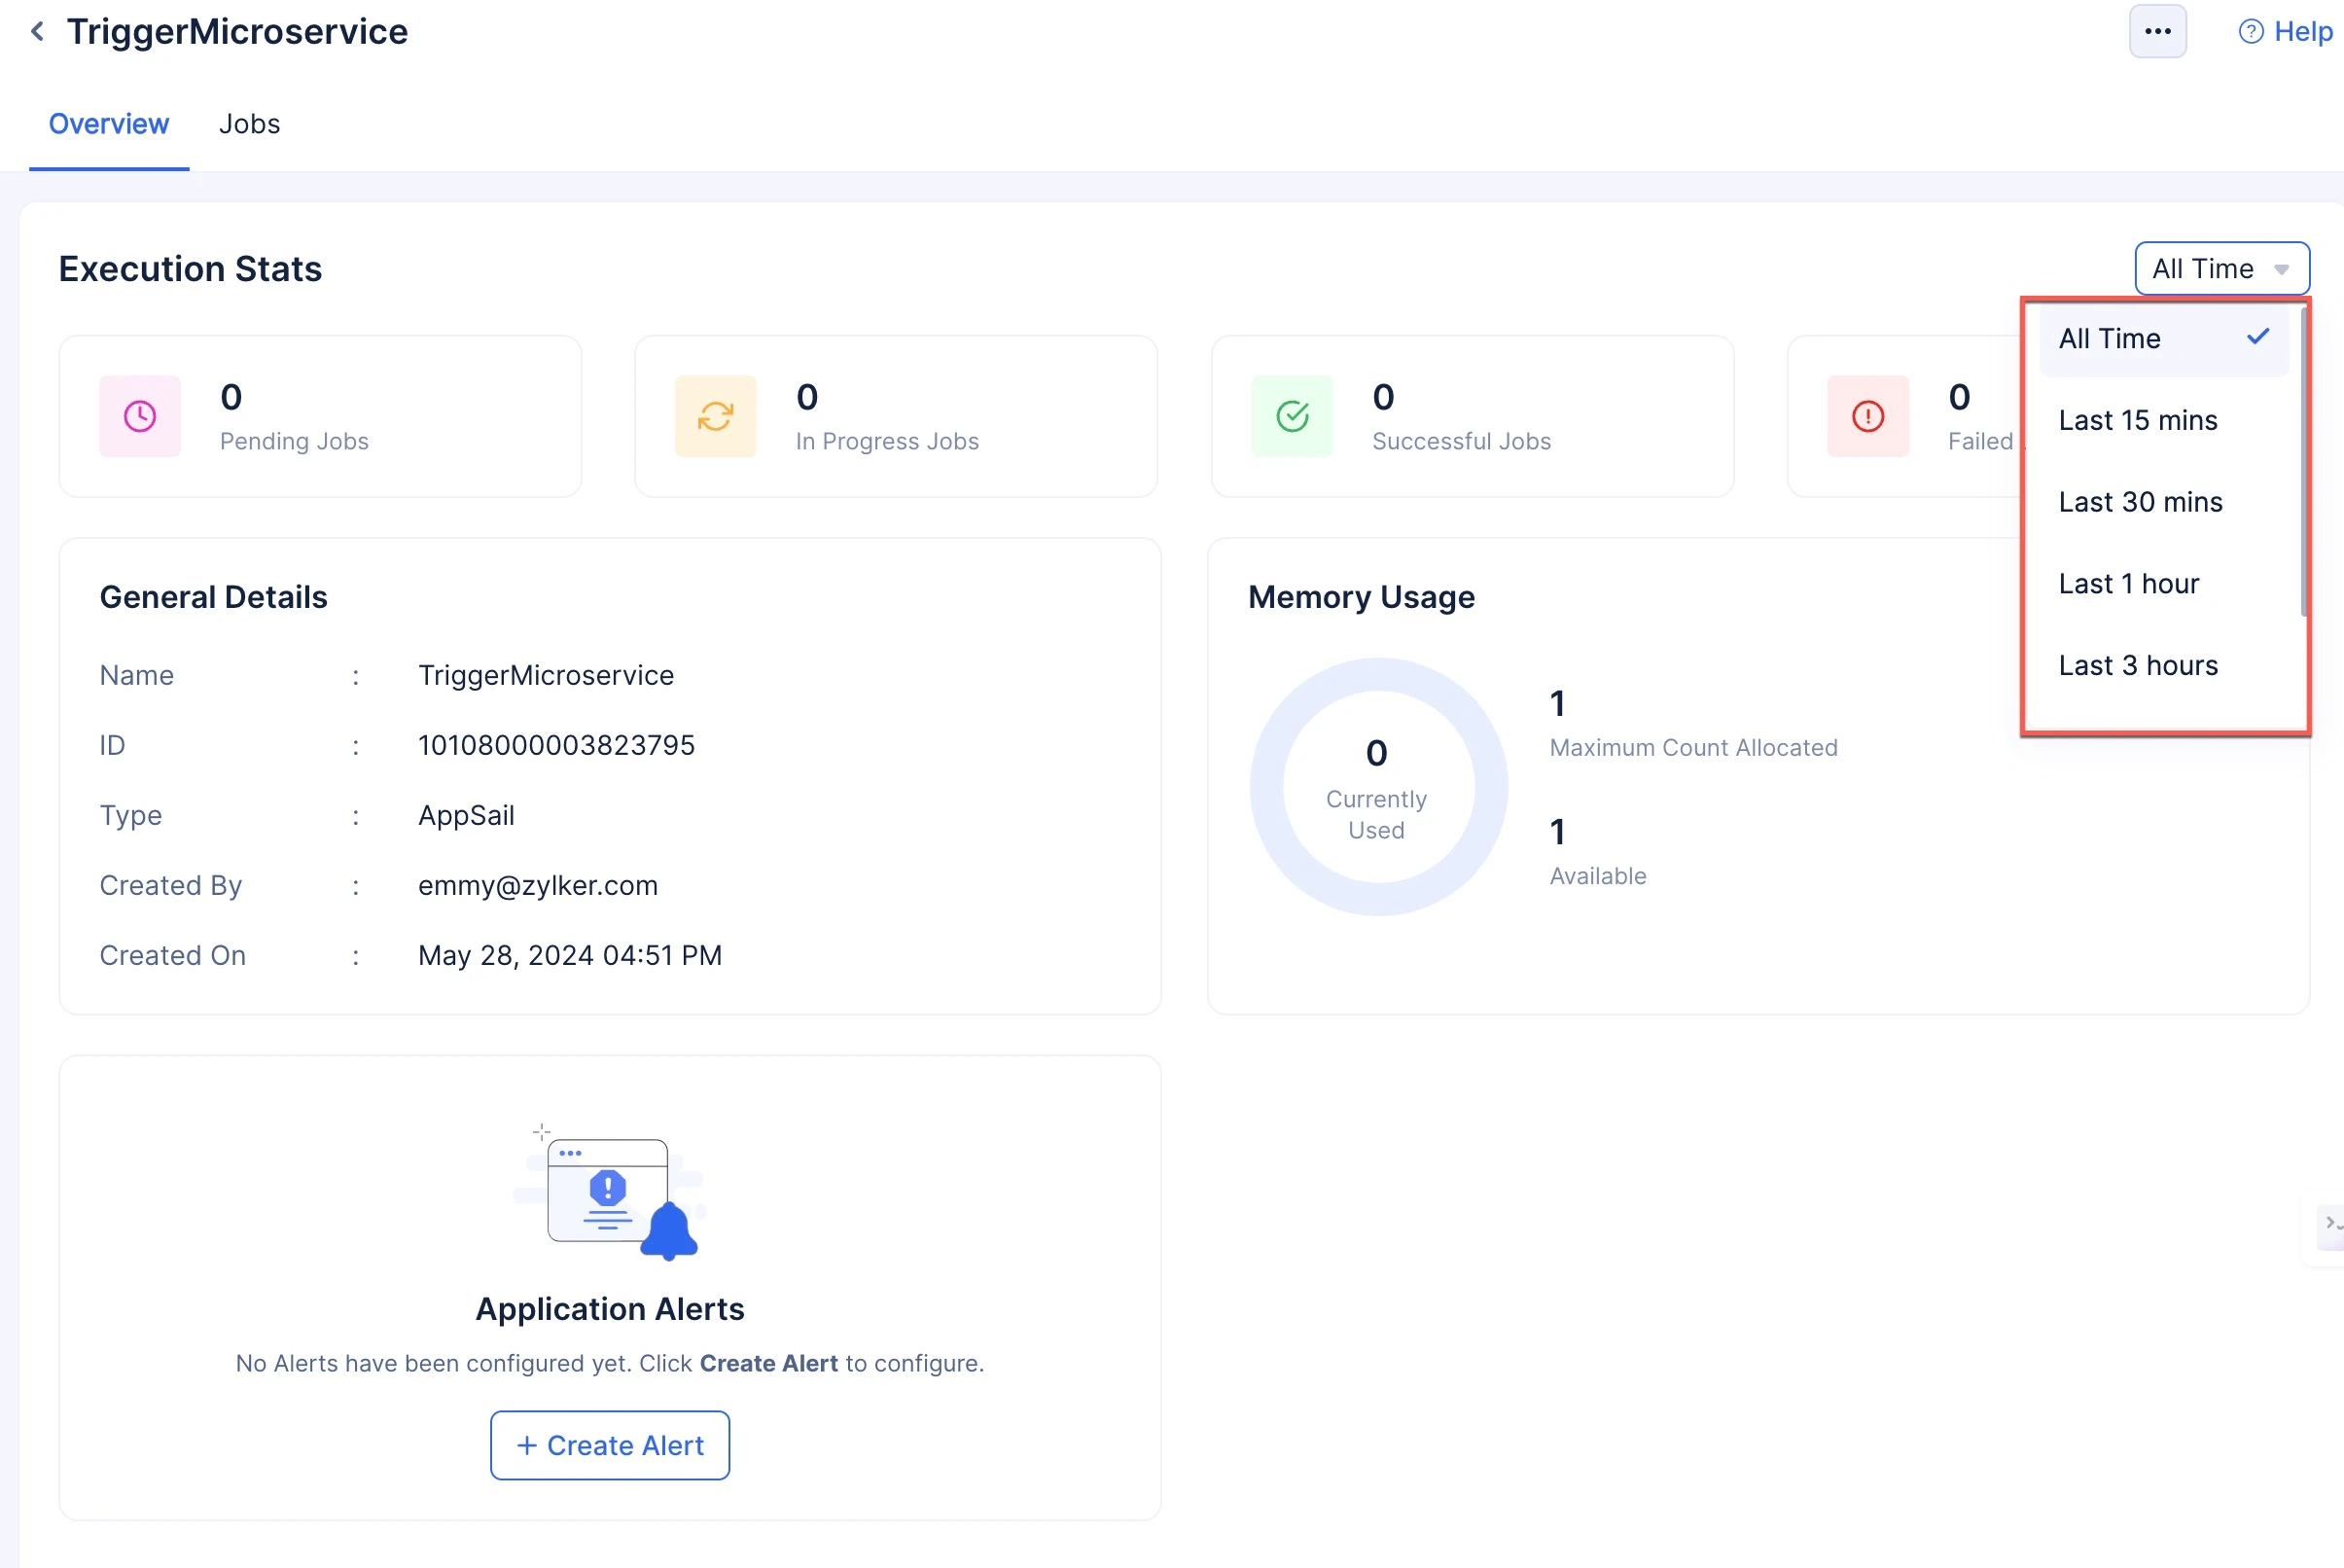The image size is (2344, 1568).
Task: Click the Execution Stats heading
Action: (190, 269)
